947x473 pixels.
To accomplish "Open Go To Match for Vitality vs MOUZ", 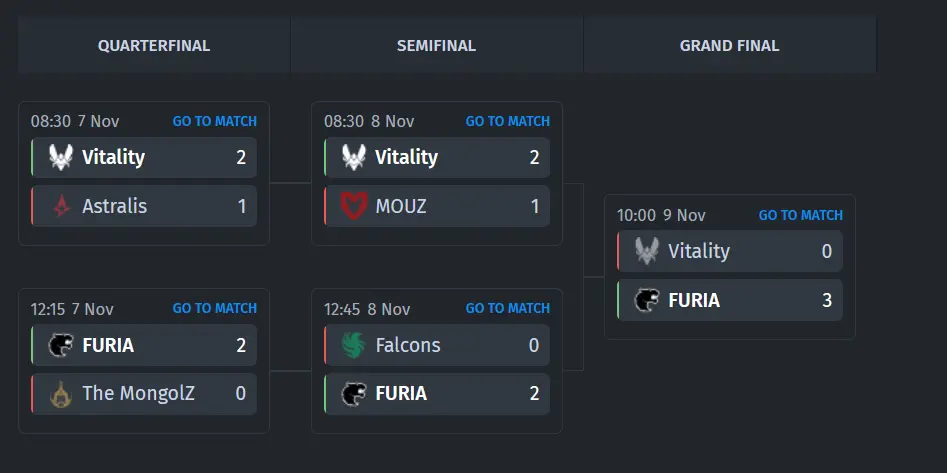I will pos(507,121).
